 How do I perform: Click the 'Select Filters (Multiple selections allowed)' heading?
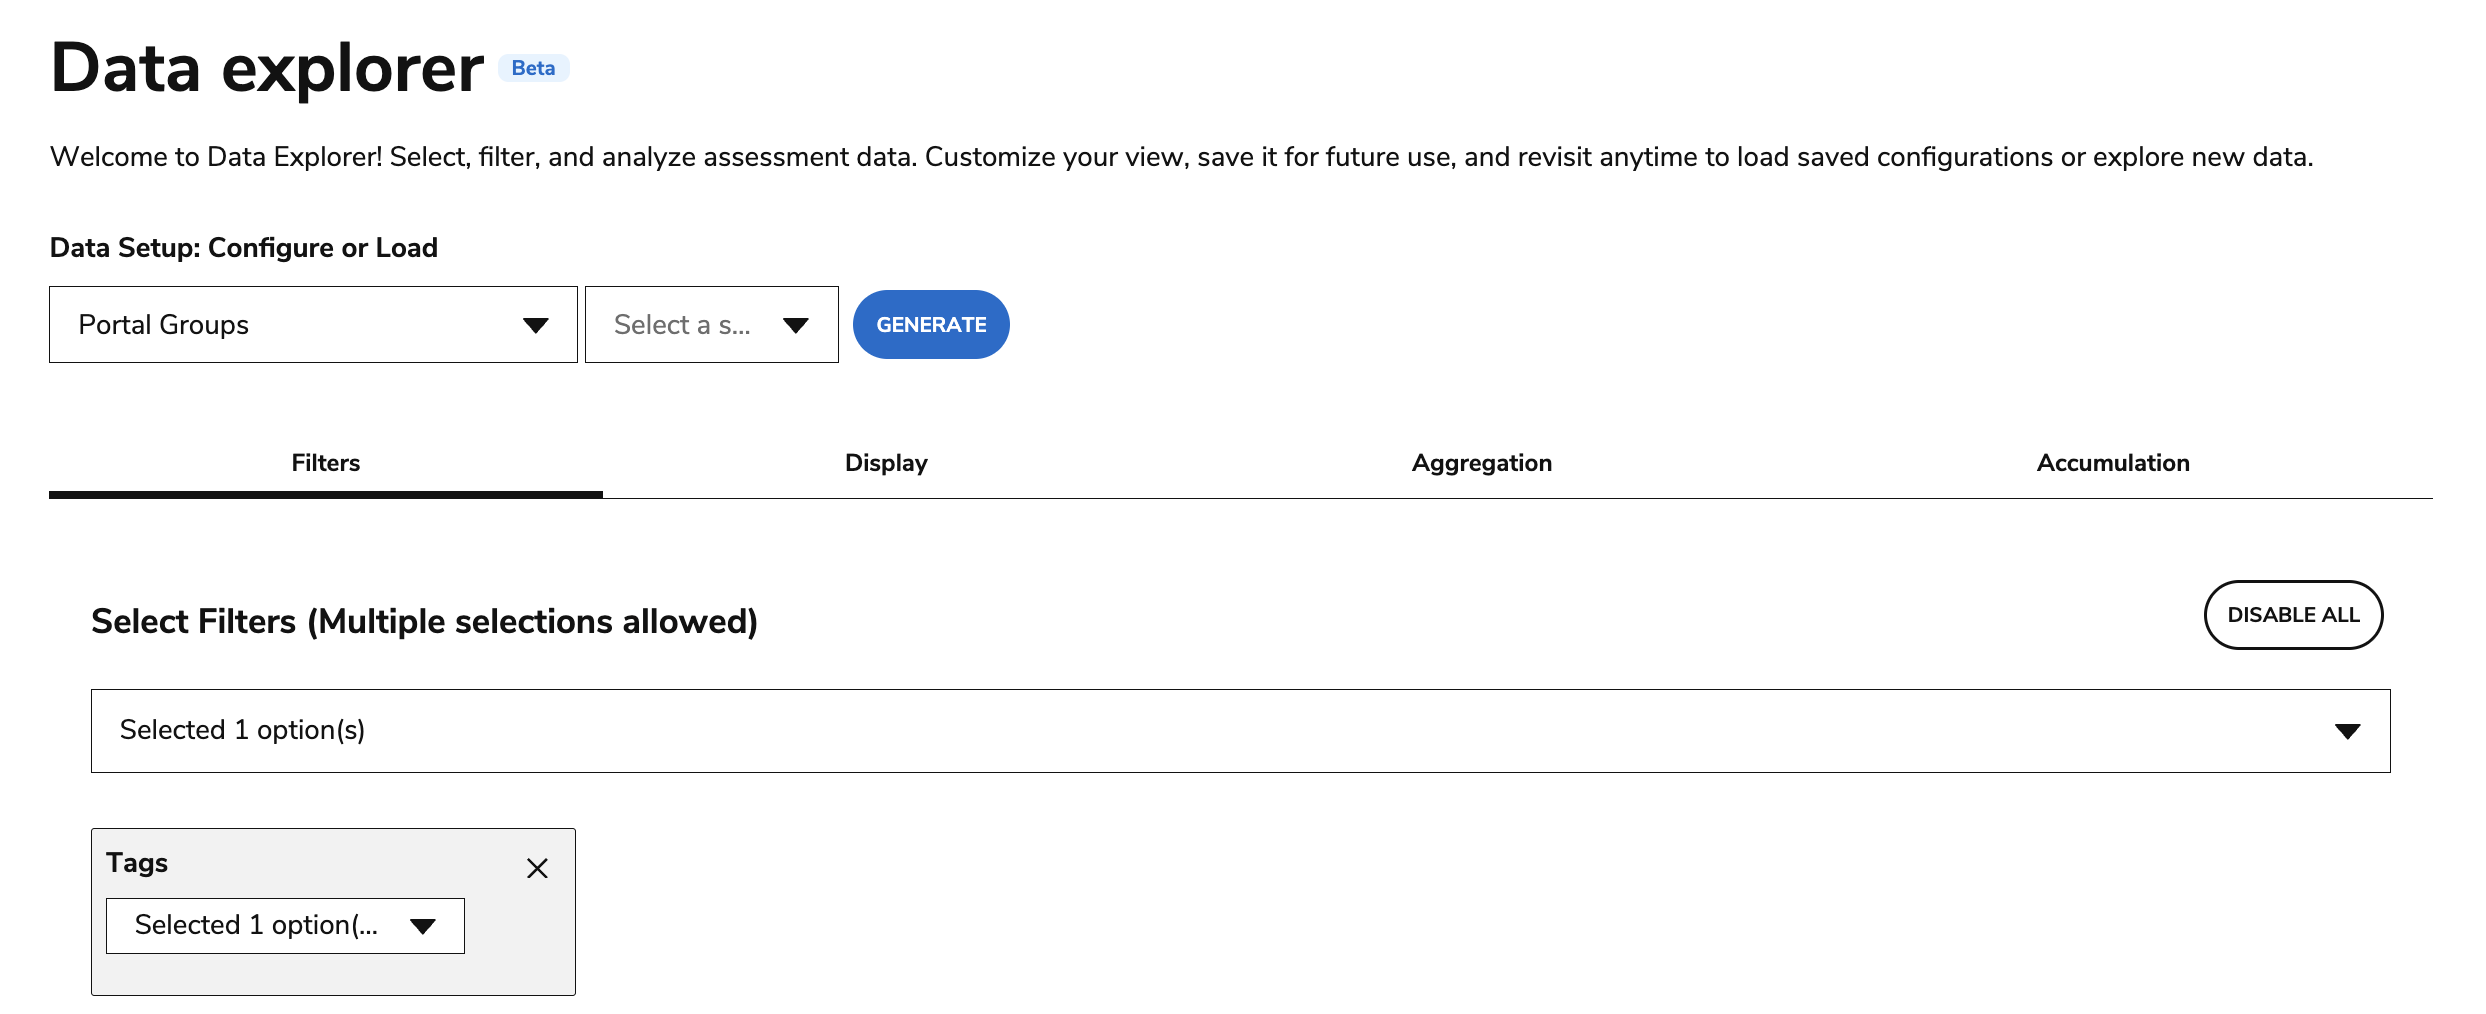424,622
